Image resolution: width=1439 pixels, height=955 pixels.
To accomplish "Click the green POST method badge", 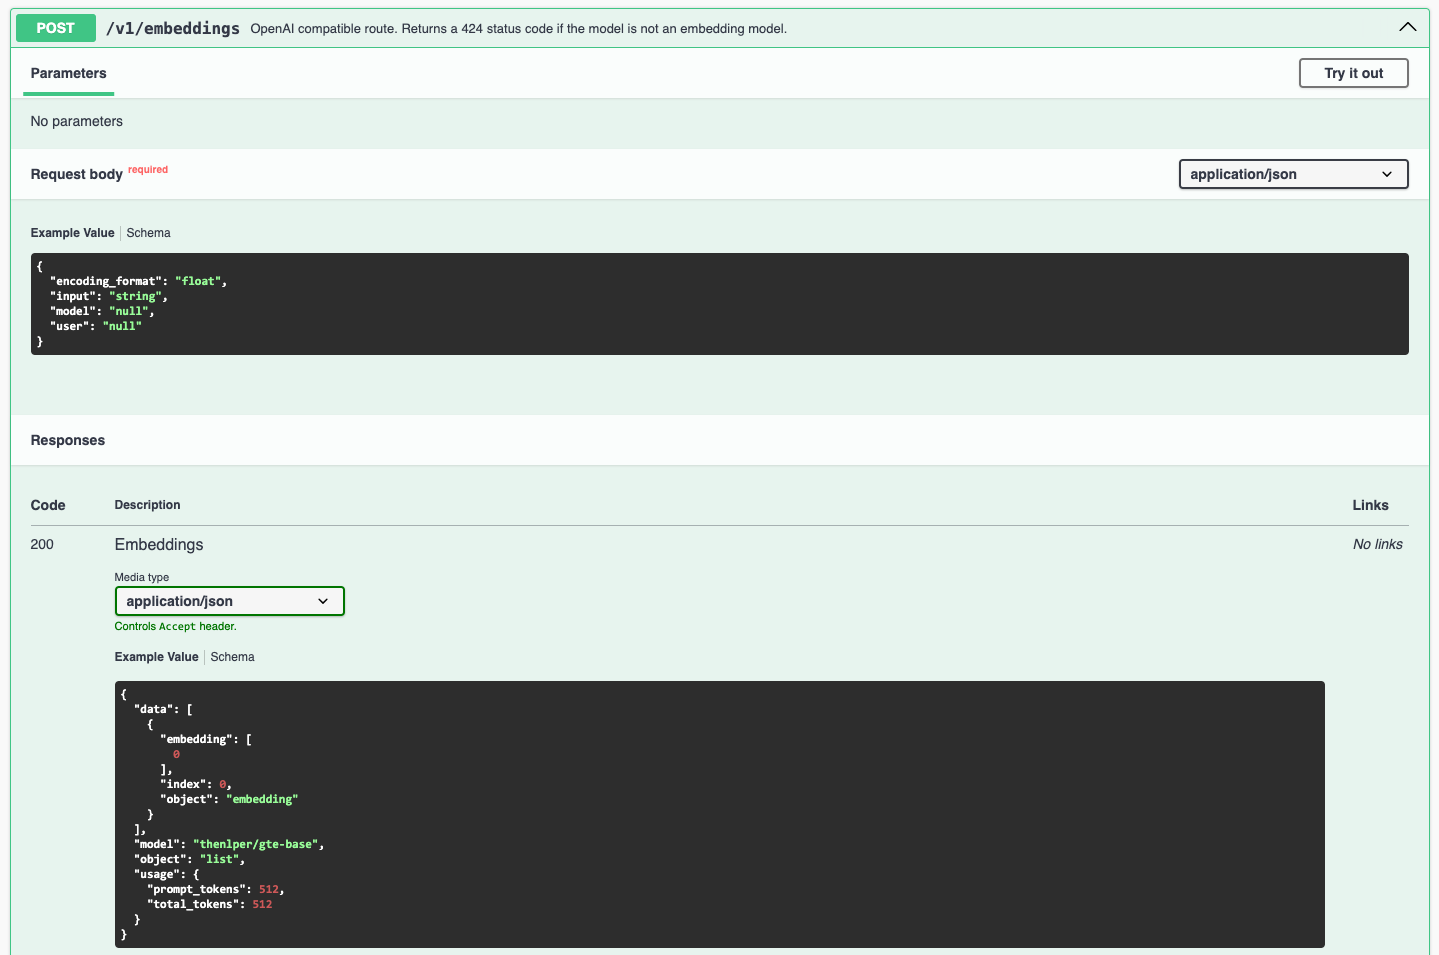I will coord(56,28).
